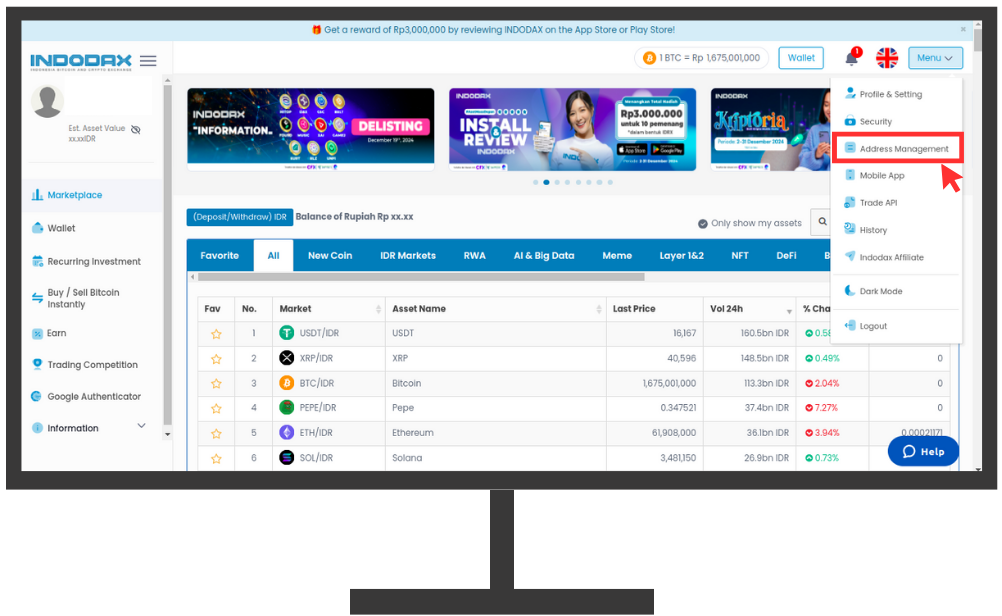This screenshot has width=1002, height=616.
Task: Sort by the Asset Name column
Action: [495, 309]
